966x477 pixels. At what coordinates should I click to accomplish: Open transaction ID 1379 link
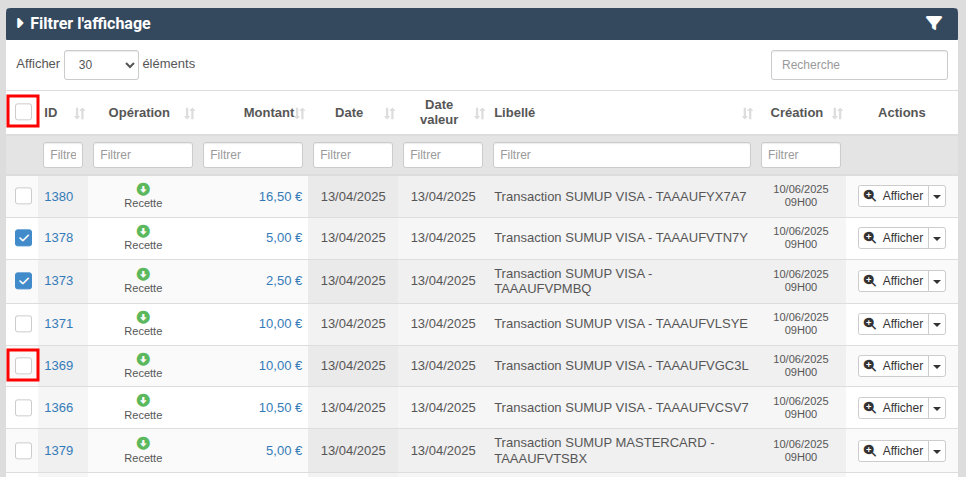point(59,450)
